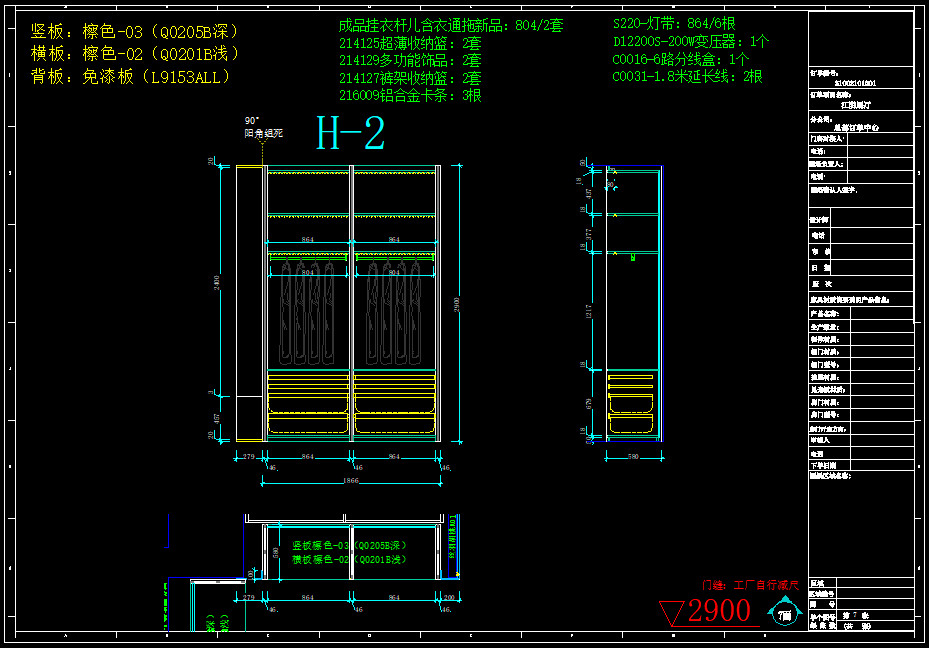Select the 580 depth dimension in side view
The image size is (929, 648).
point(632,457)
